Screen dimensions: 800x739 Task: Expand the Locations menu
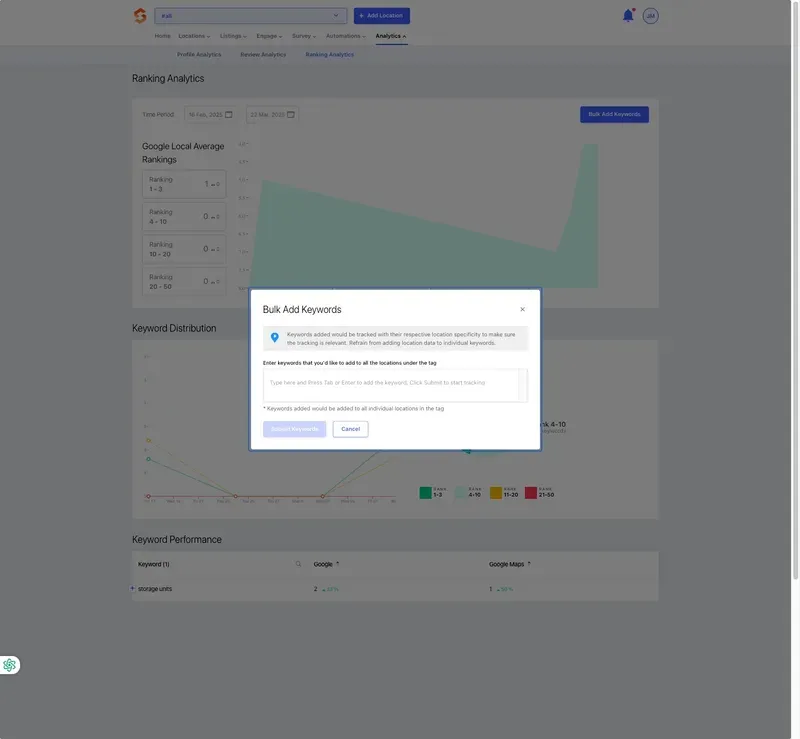[194, 36]
